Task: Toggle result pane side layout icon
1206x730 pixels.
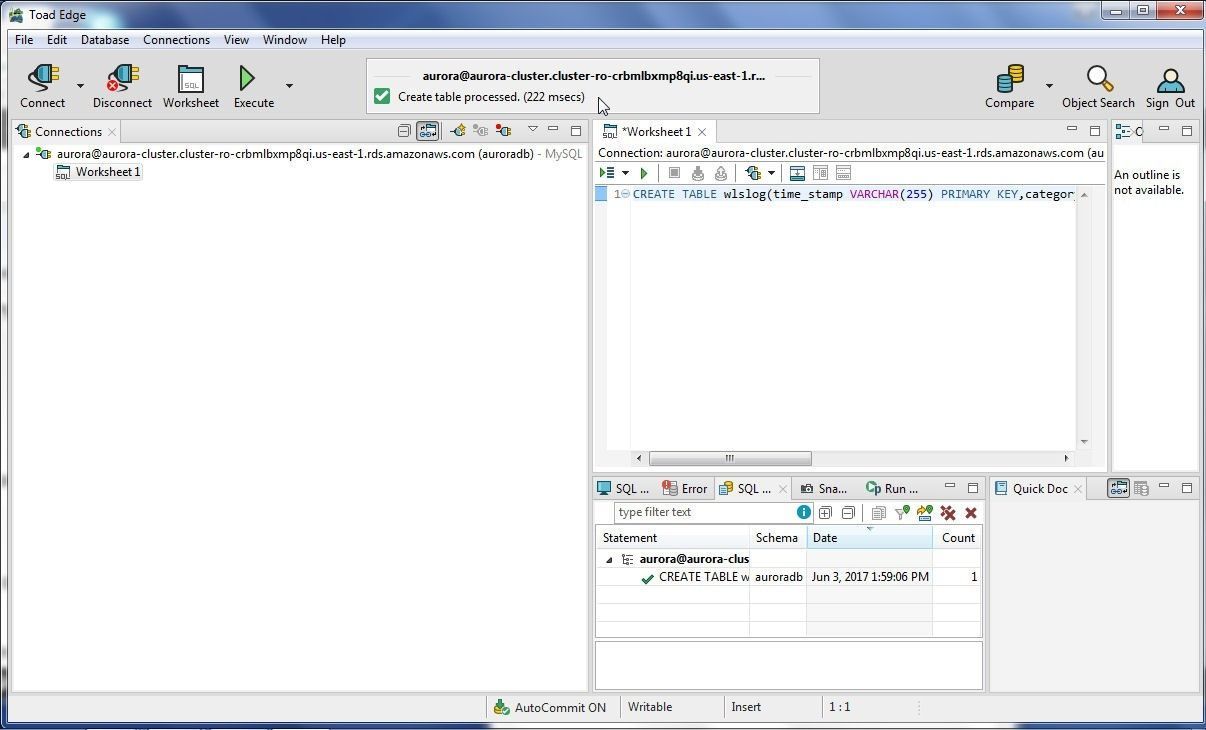Action: pos(820,173)
